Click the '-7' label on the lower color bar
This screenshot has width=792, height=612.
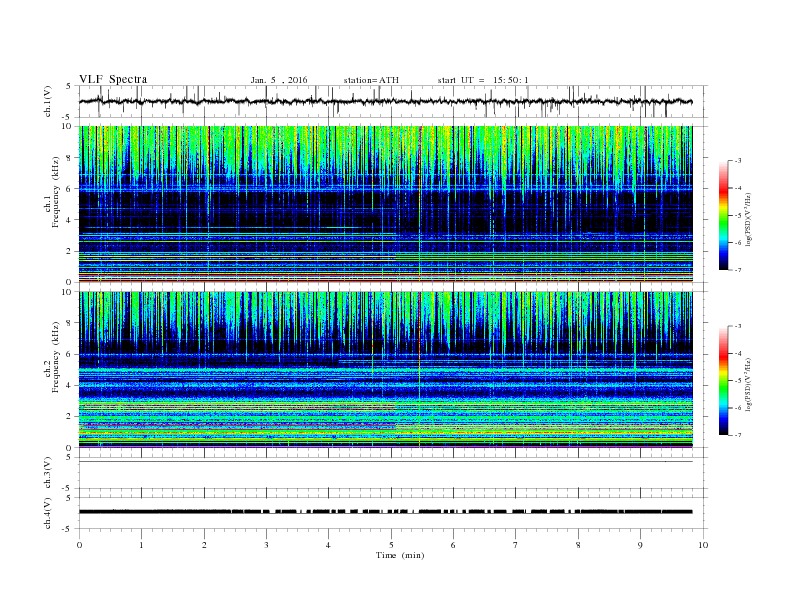click(x=737, y=435)
